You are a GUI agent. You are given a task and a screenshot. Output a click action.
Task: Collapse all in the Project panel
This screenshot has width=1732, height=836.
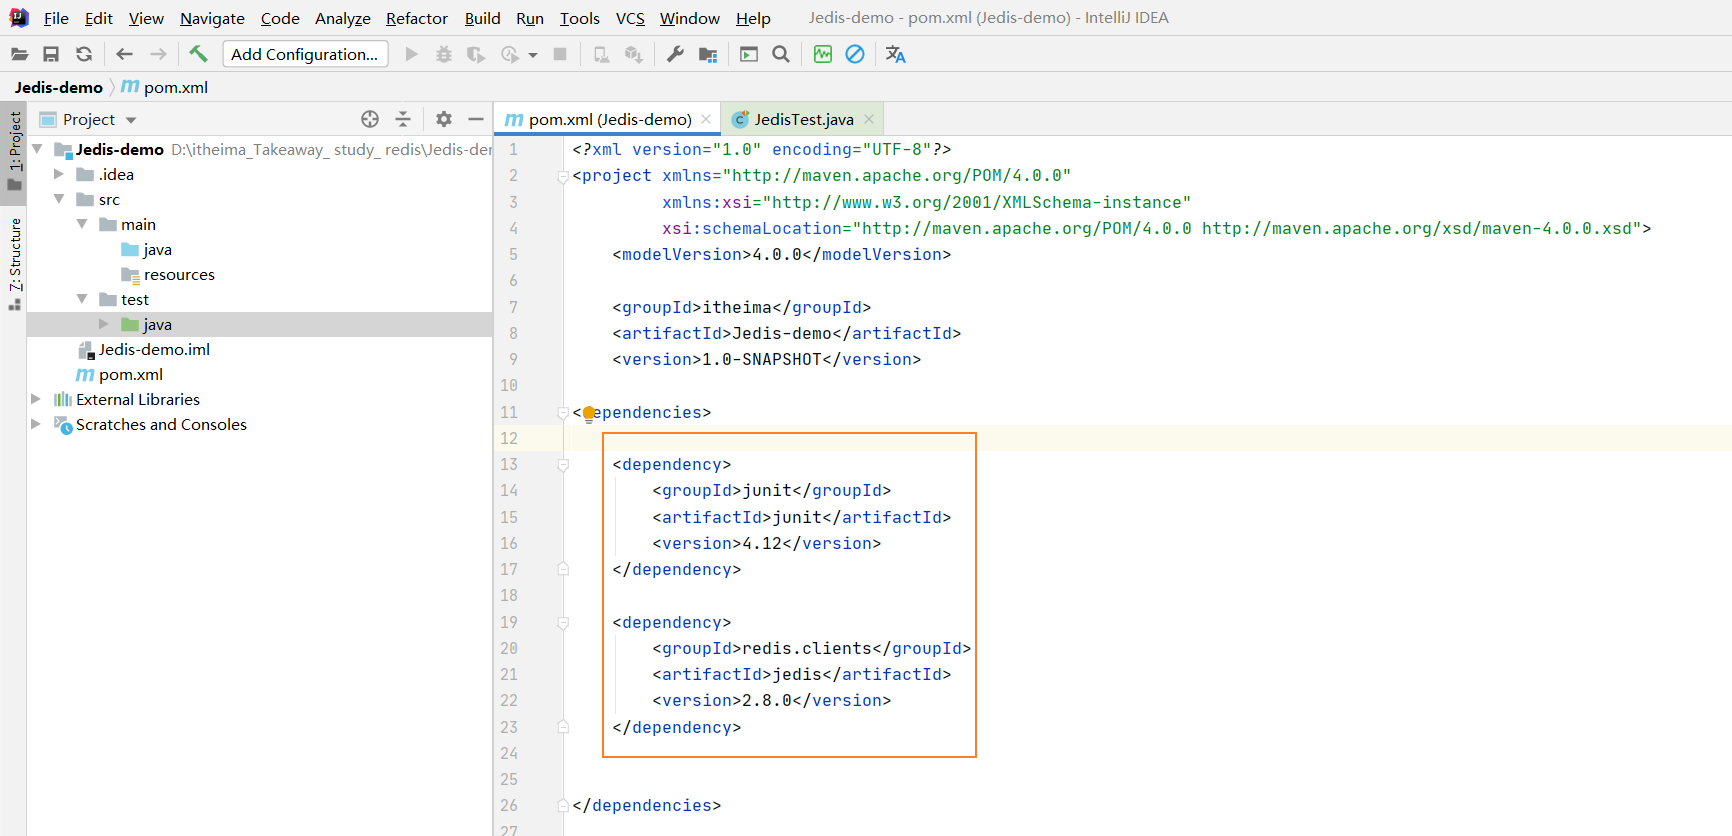403,119
